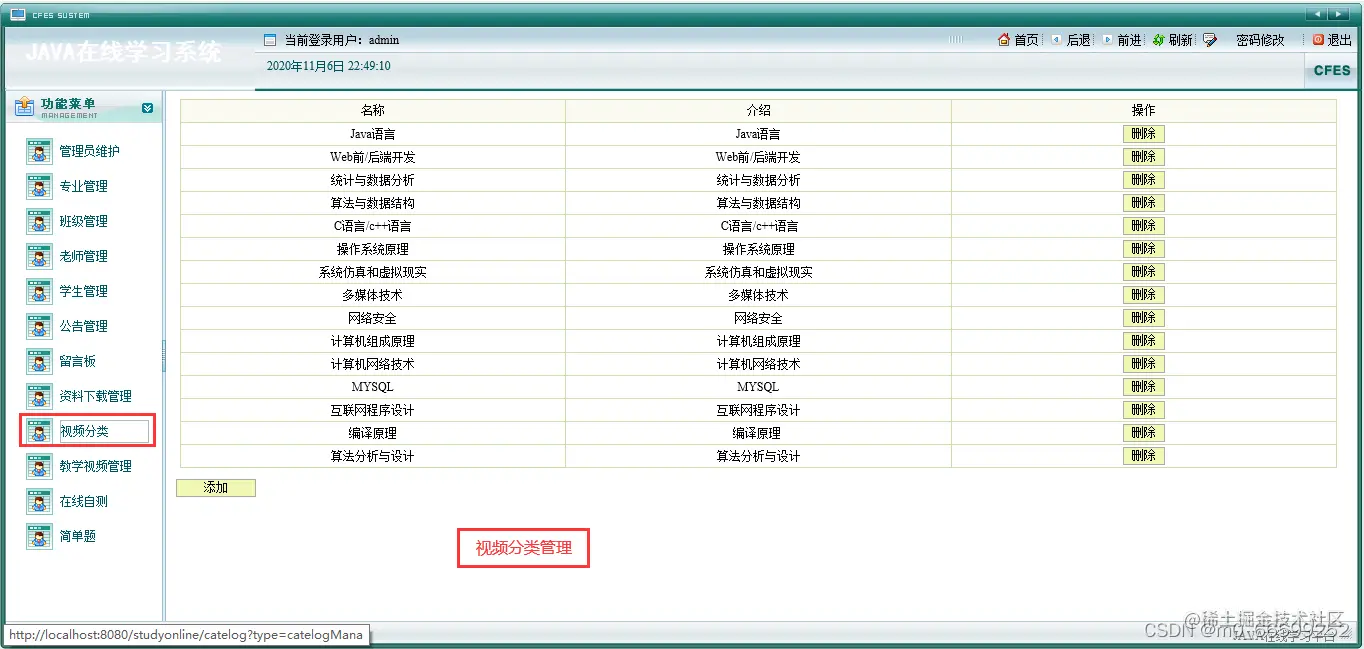Click MYSQL in the 名称 column
Viewport: 1364px width, 649px height.
(373, 387)
